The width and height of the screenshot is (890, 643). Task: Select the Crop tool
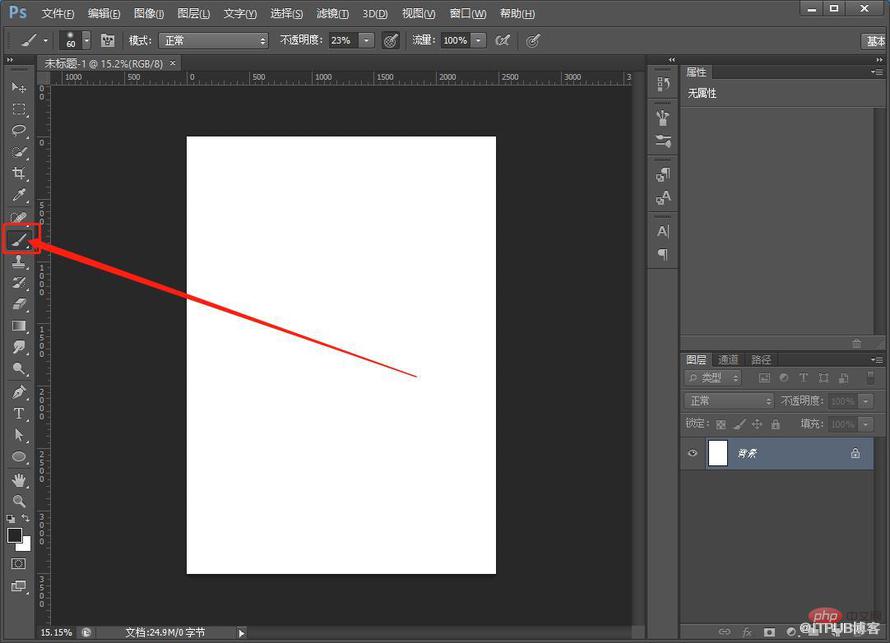click(x=19, y=174)
